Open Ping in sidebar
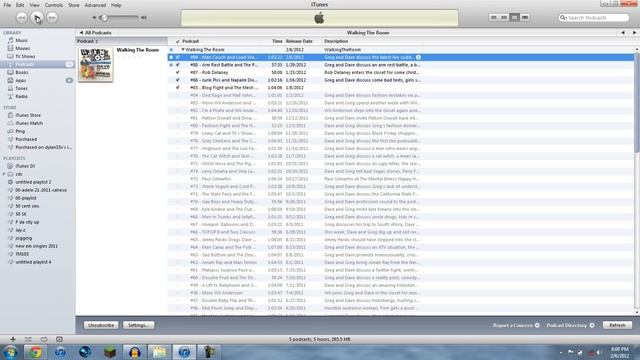Image resolution: width=640 pixels, height=360 pixels. (x=20, y=131)
